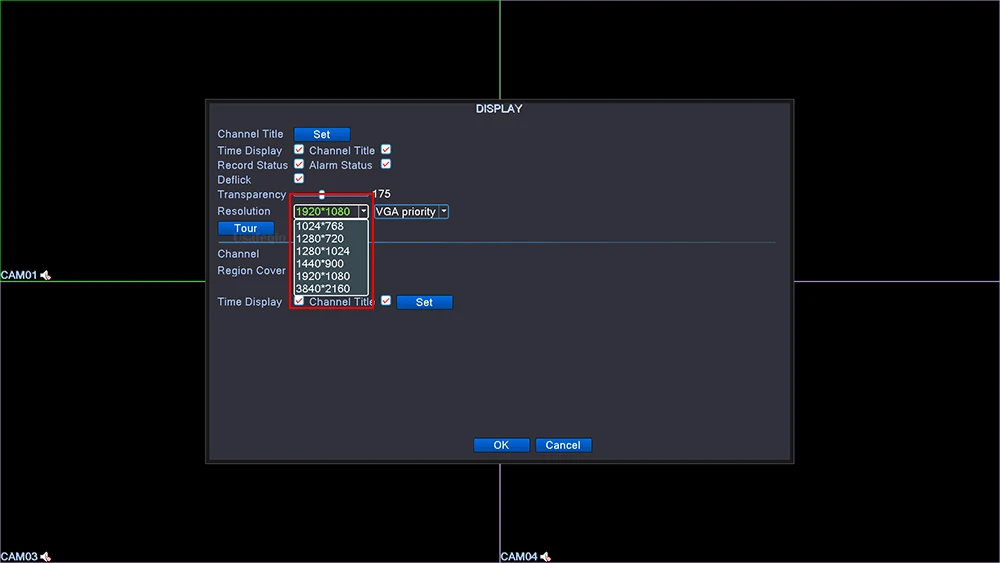Toggle the lower Time Display checkbox under the list
The height and width of the screenshot is (563, 1000).
pos(298,300)
